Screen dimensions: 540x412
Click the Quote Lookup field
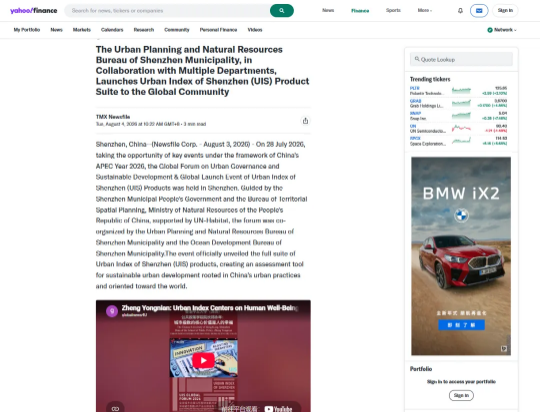coord(461,59)
